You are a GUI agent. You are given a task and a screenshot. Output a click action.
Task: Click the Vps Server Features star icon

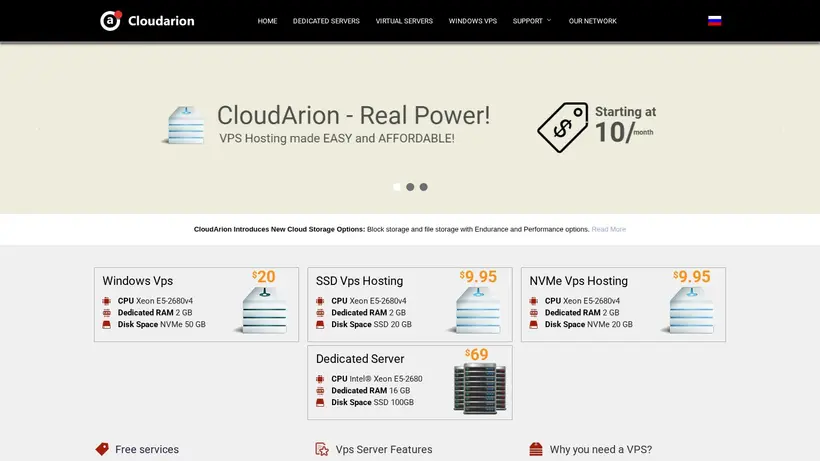[x=322, y=449]
